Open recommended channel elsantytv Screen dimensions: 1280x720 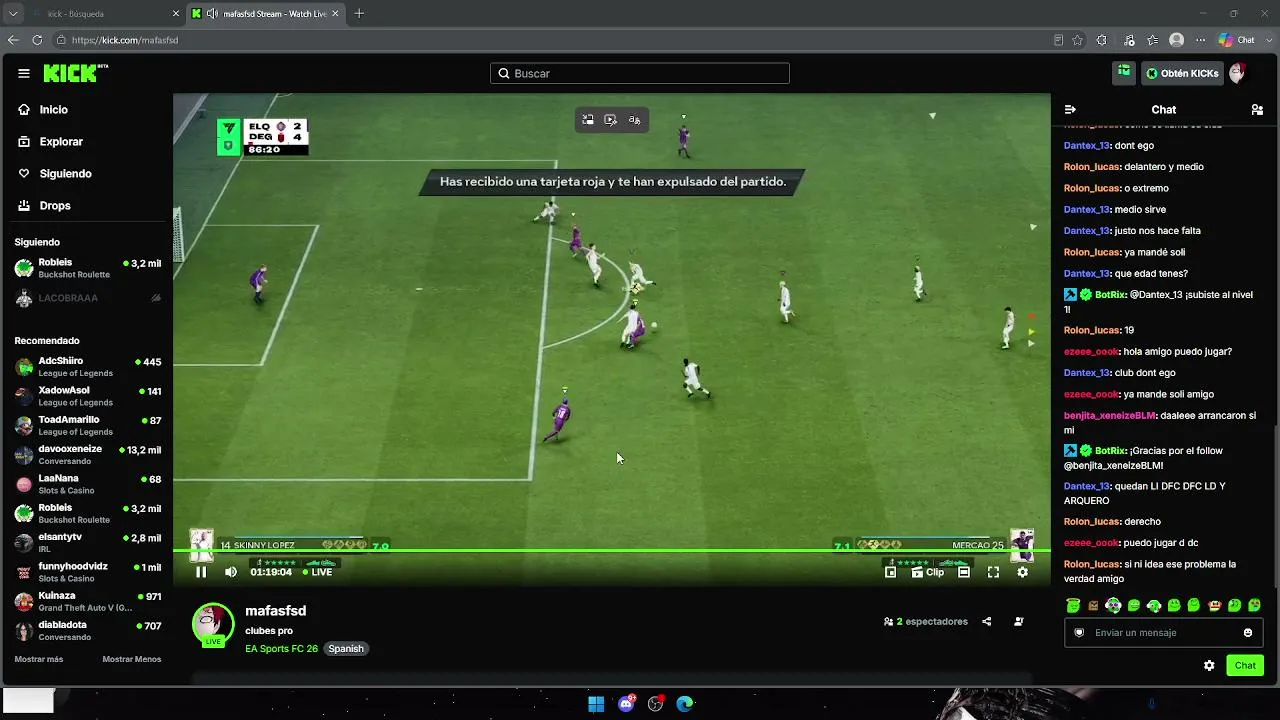click(x=87, y=543)
